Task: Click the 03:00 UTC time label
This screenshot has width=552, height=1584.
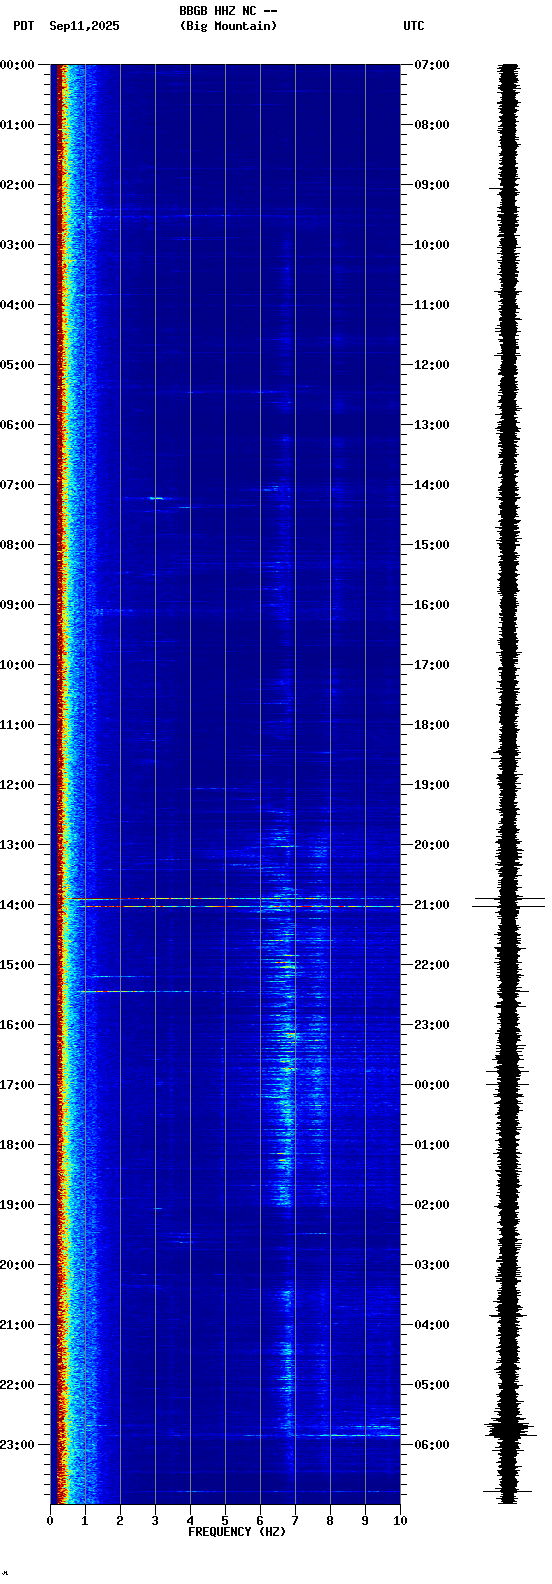Action: (432, 1265)
